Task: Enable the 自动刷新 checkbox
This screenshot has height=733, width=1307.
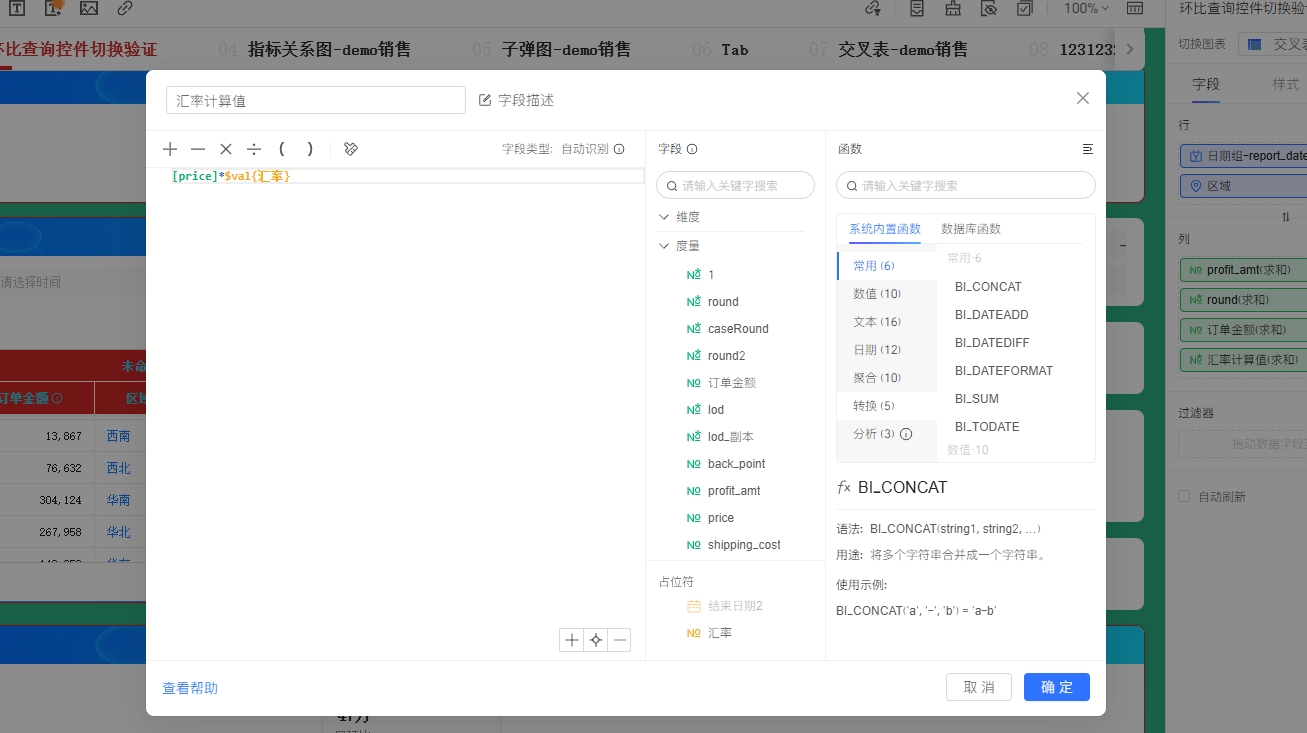Action: 1185,497
